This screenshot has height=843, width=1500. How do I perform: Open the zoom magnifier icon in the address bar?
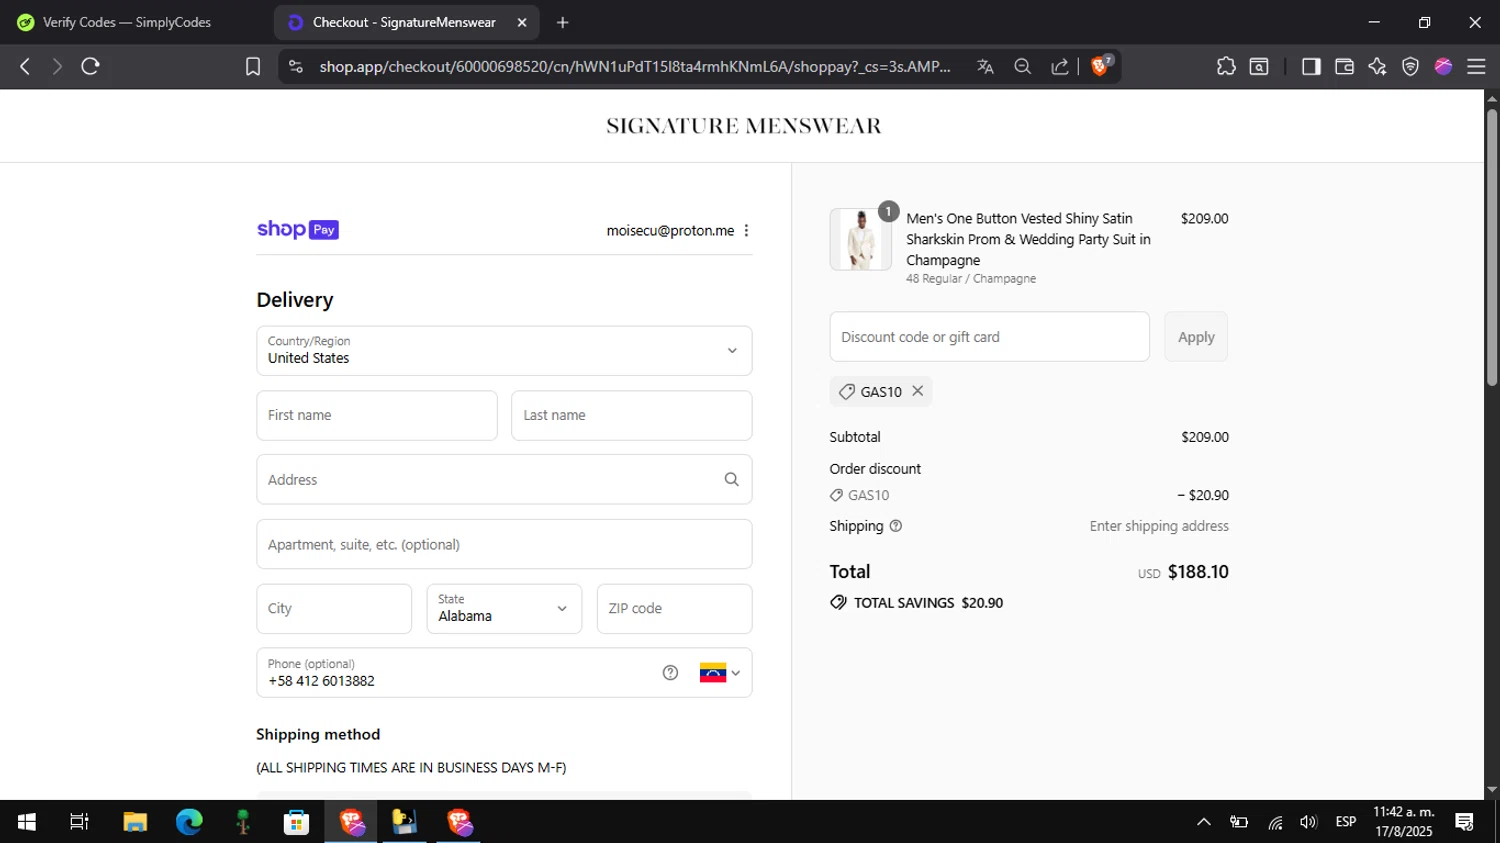point(1022,66)
